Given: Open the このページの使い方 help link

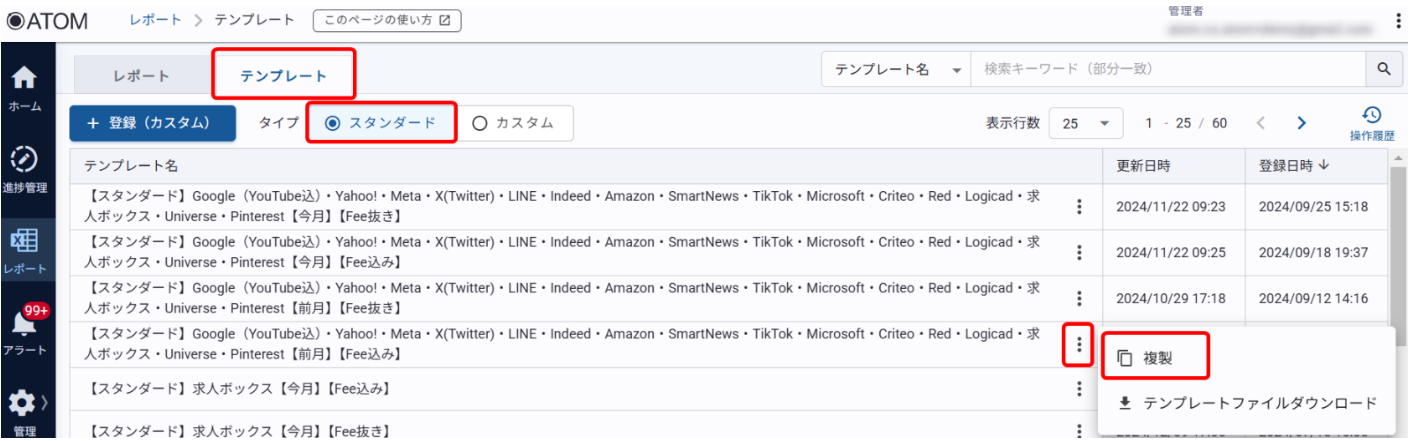Looking at the screenshot, I should (x=387, y=20).
